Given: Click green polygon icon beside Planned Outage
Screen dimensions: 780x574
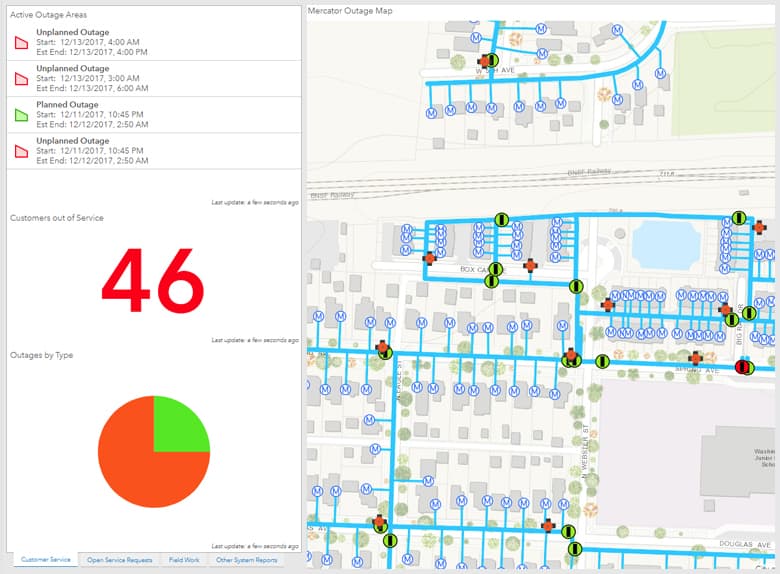Looking at the screenshot, I should point(20,115).
